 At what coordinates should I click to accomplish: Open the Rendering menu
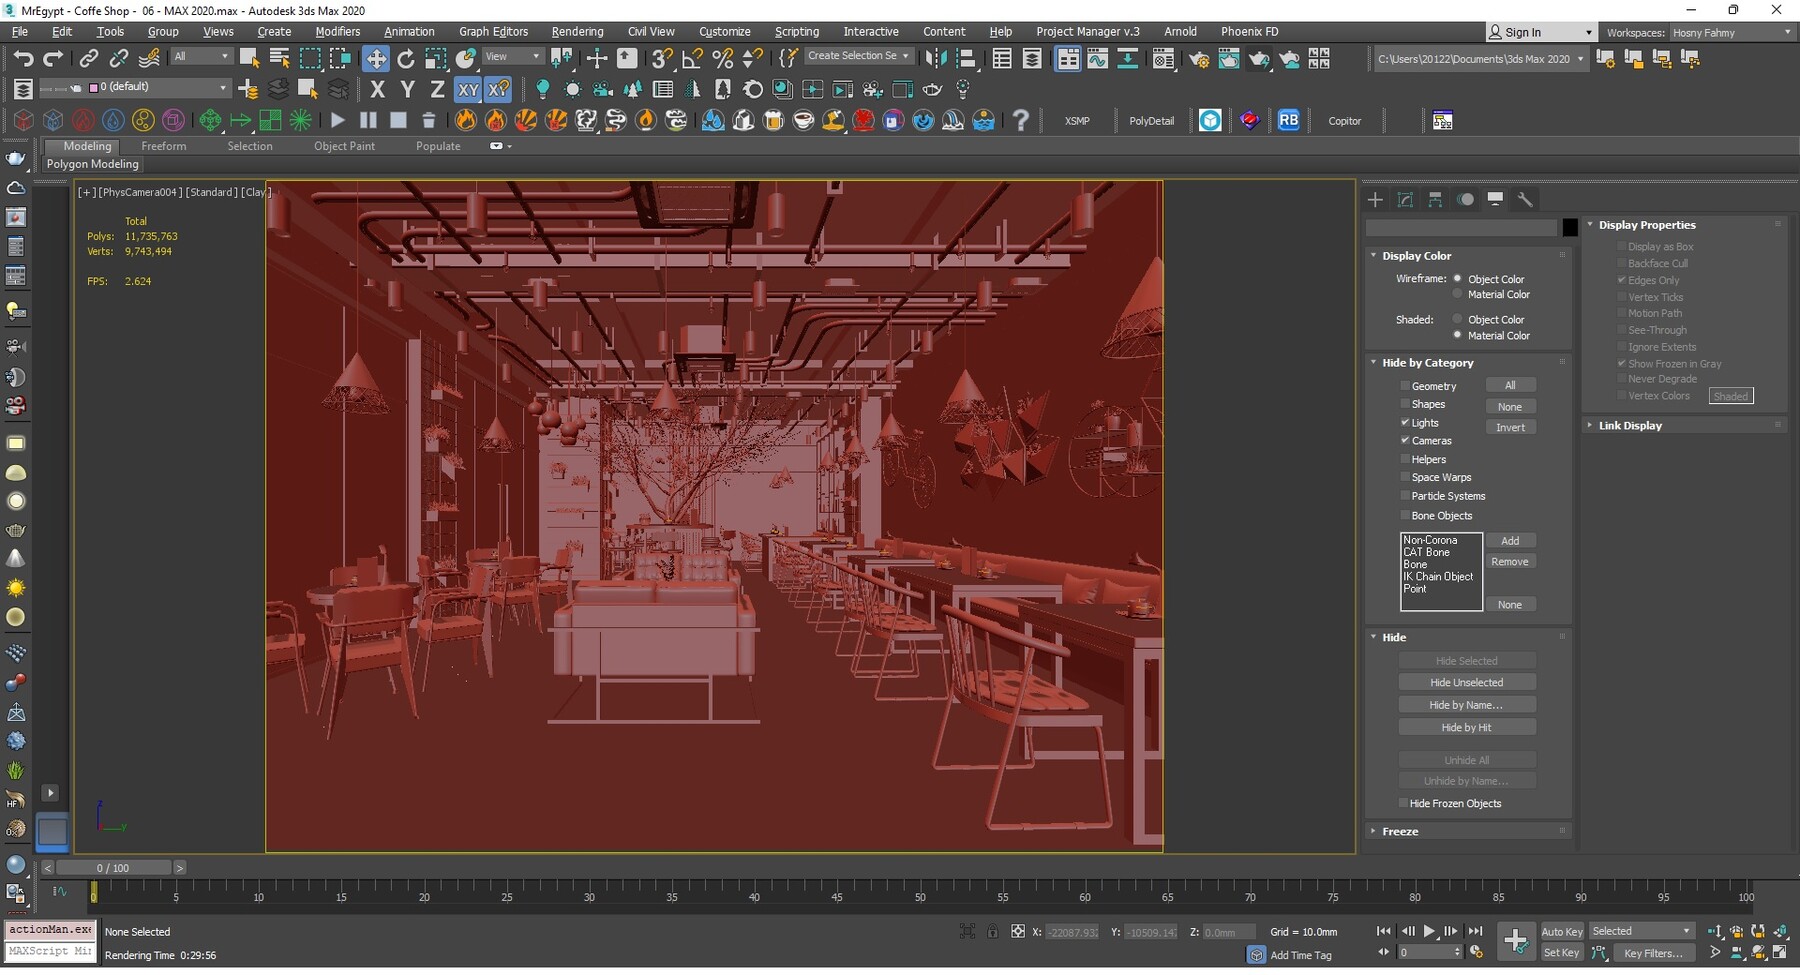pyautogui.click(x=577, y=31)
